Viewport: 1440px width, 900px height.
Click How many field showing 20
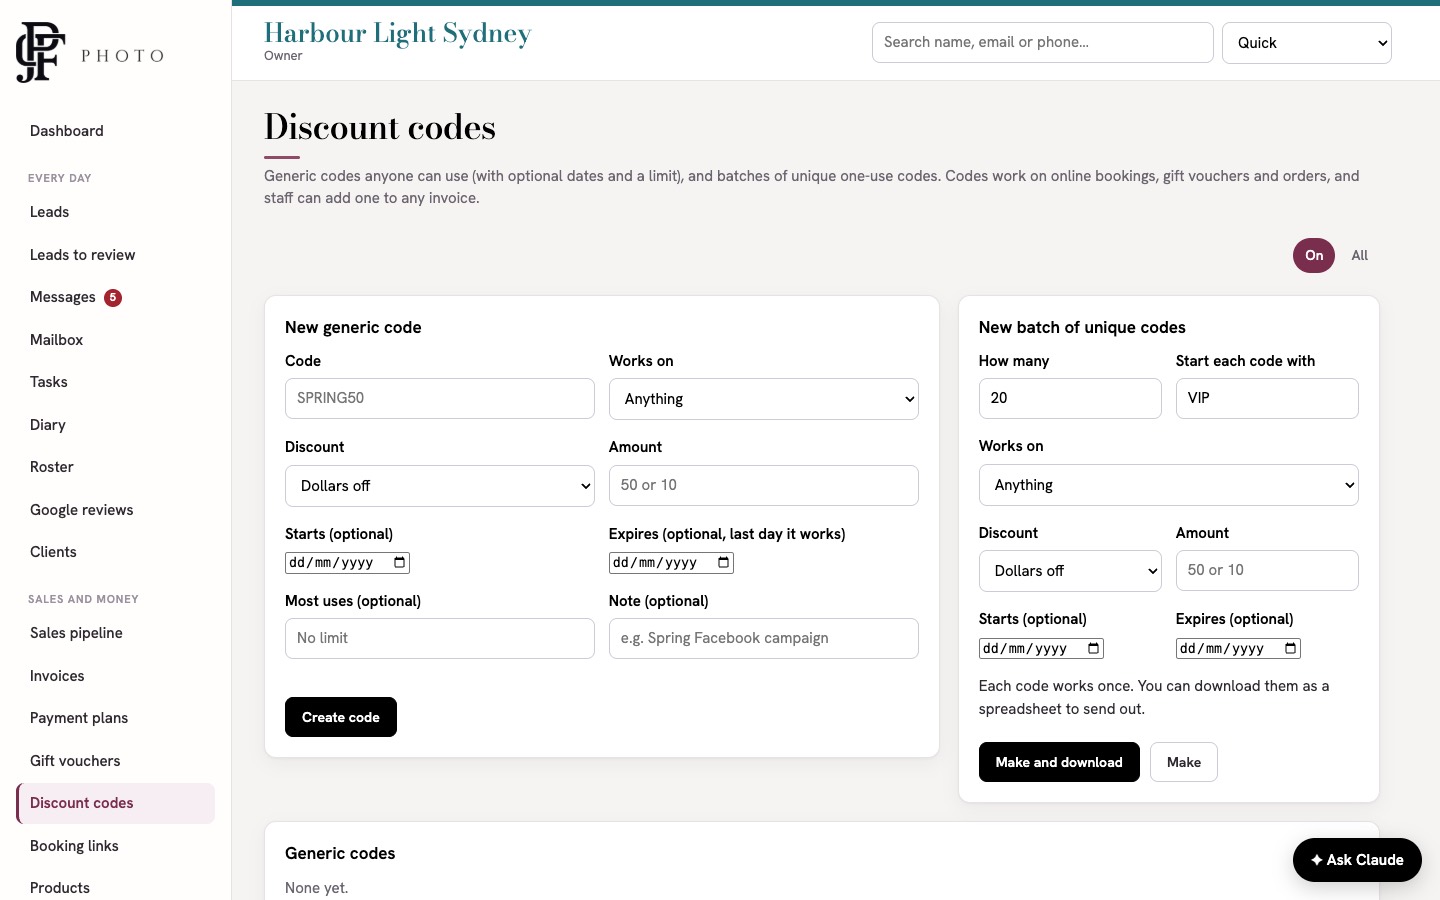click(1070, 398)
